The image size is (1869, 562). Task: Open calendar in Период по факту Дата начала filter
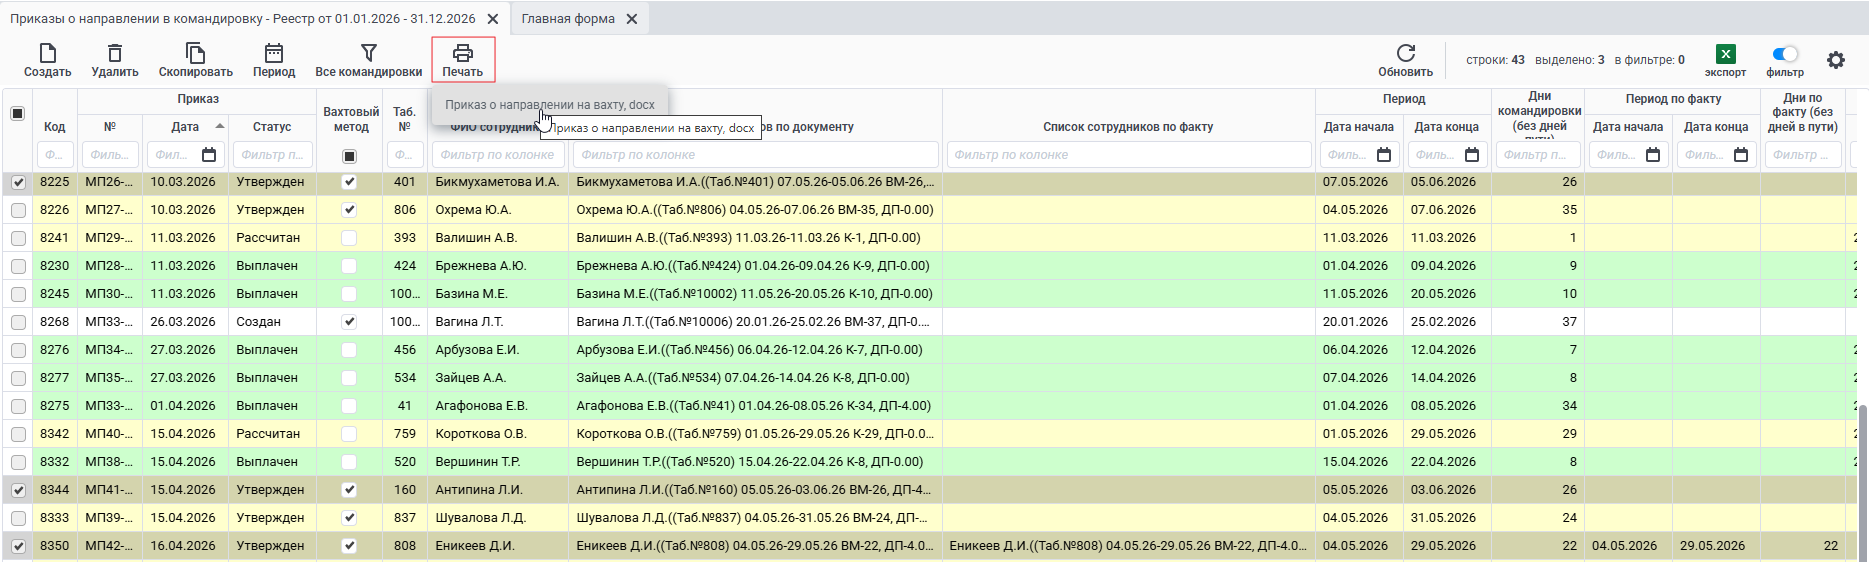pos(1653,155)
